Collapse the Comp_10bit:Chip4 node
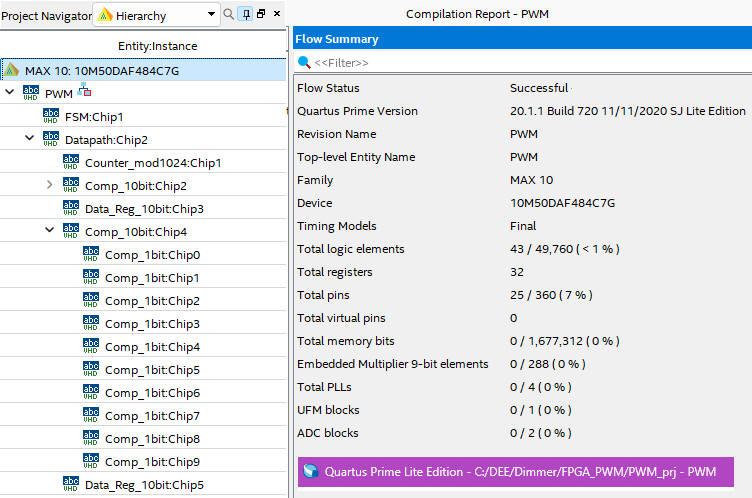The width and height of the screenshot is (752, 498). 50,231
